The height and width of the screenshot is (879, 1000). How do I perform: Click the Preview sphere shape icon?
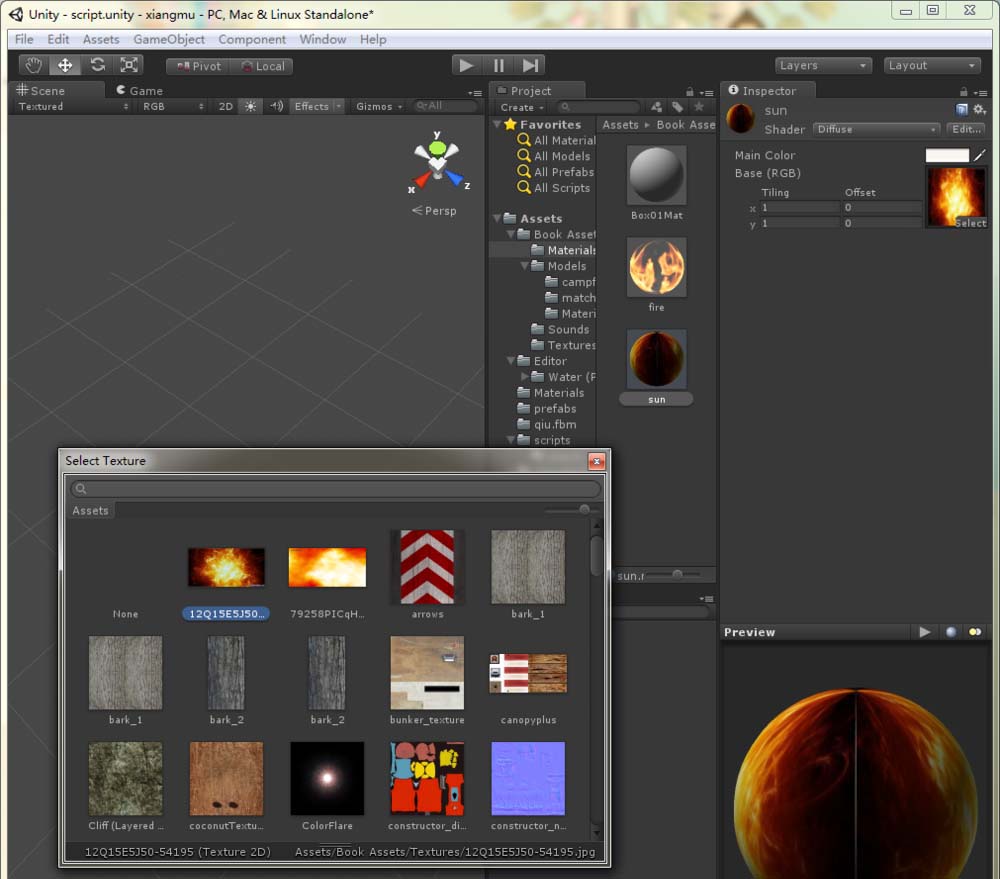tap(950, 632)
